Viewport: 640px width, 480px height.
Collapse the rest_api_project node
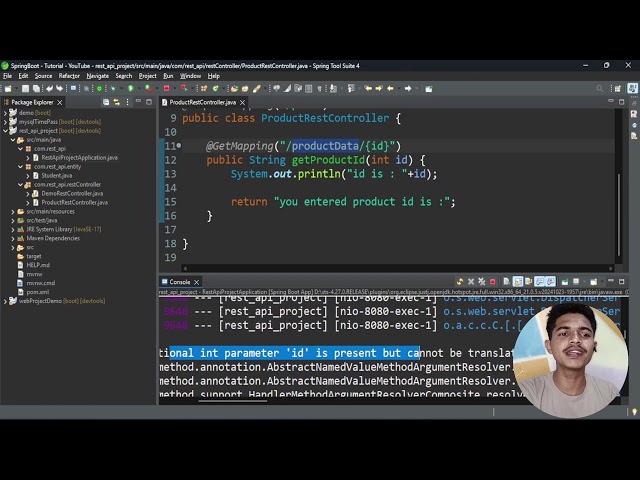pyautogui.click(x=5, y=131)
